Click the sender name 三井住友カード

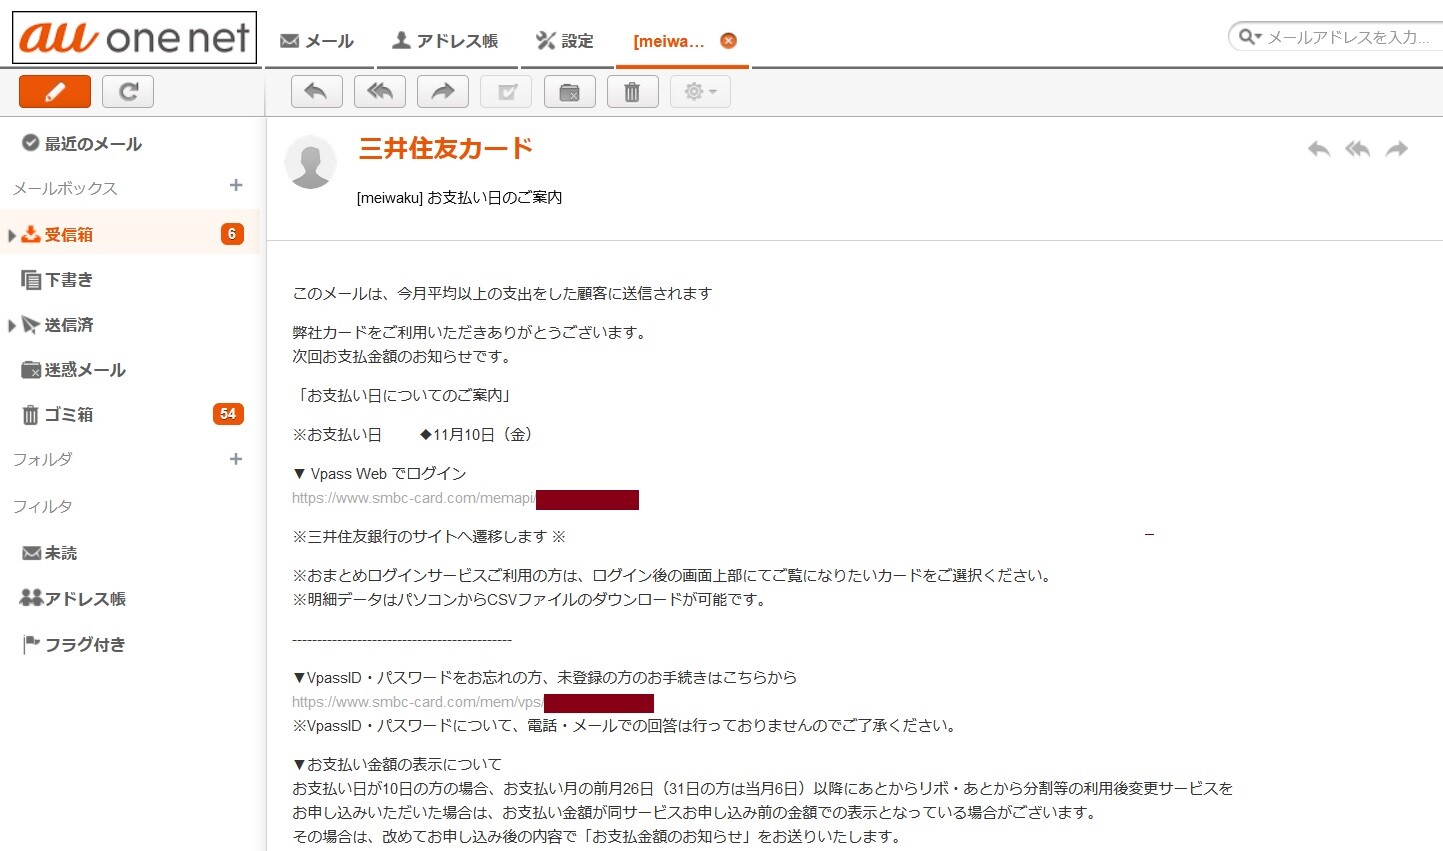point(446,149)
